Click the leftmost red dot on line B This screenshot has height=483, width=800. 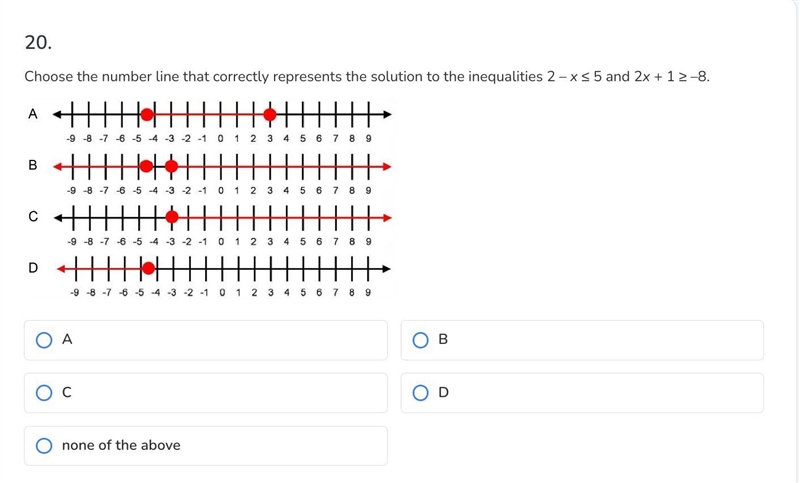tap(146, 166)
